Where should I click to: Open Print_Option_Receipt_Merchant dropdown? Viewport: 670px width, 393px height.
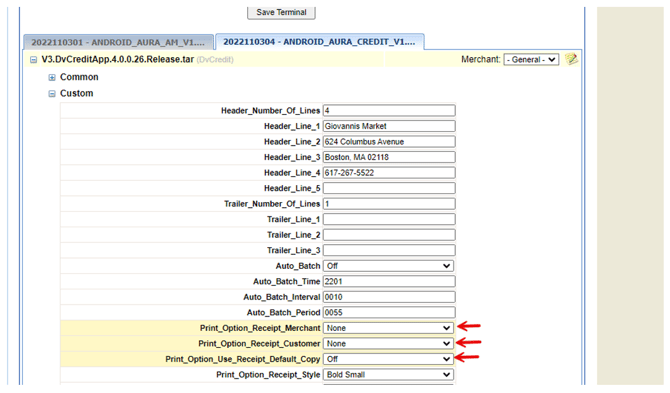[x=388, y=328]
